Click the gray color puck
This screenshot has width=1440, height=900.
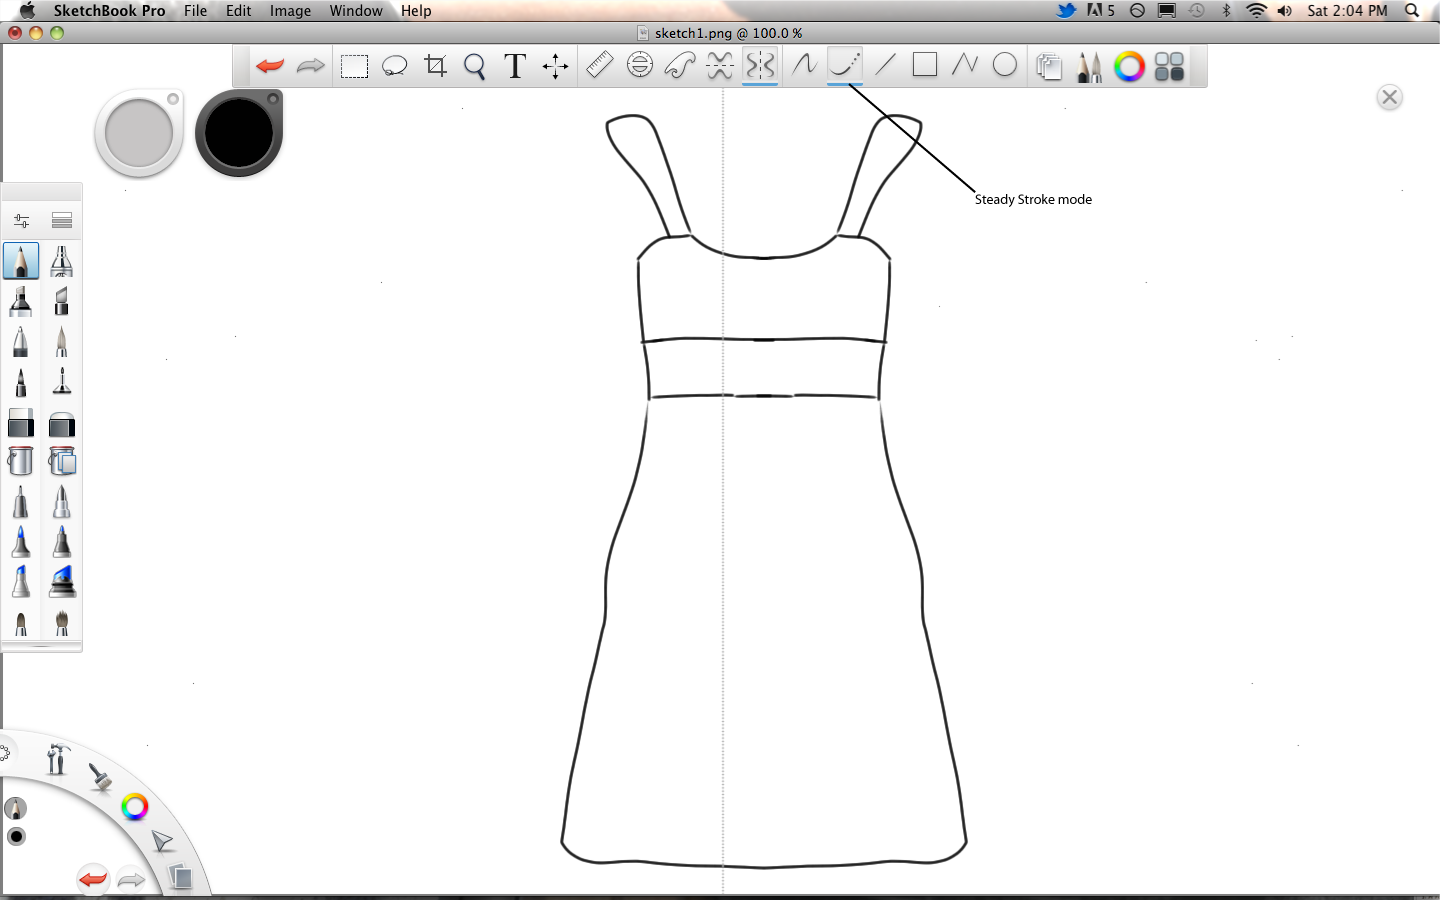pyautogui.click(x=139, y=134)
